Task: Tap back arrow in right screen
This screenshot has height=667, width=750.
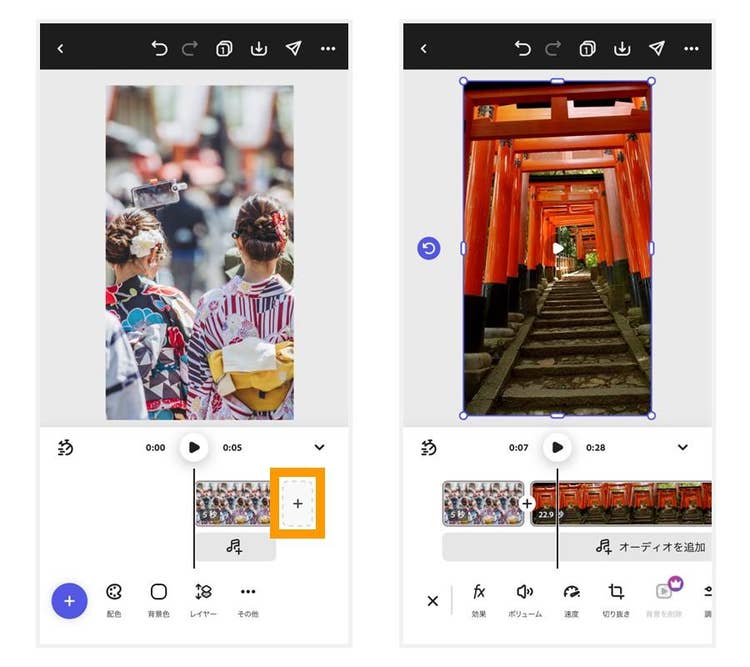Action: point(423,48)
